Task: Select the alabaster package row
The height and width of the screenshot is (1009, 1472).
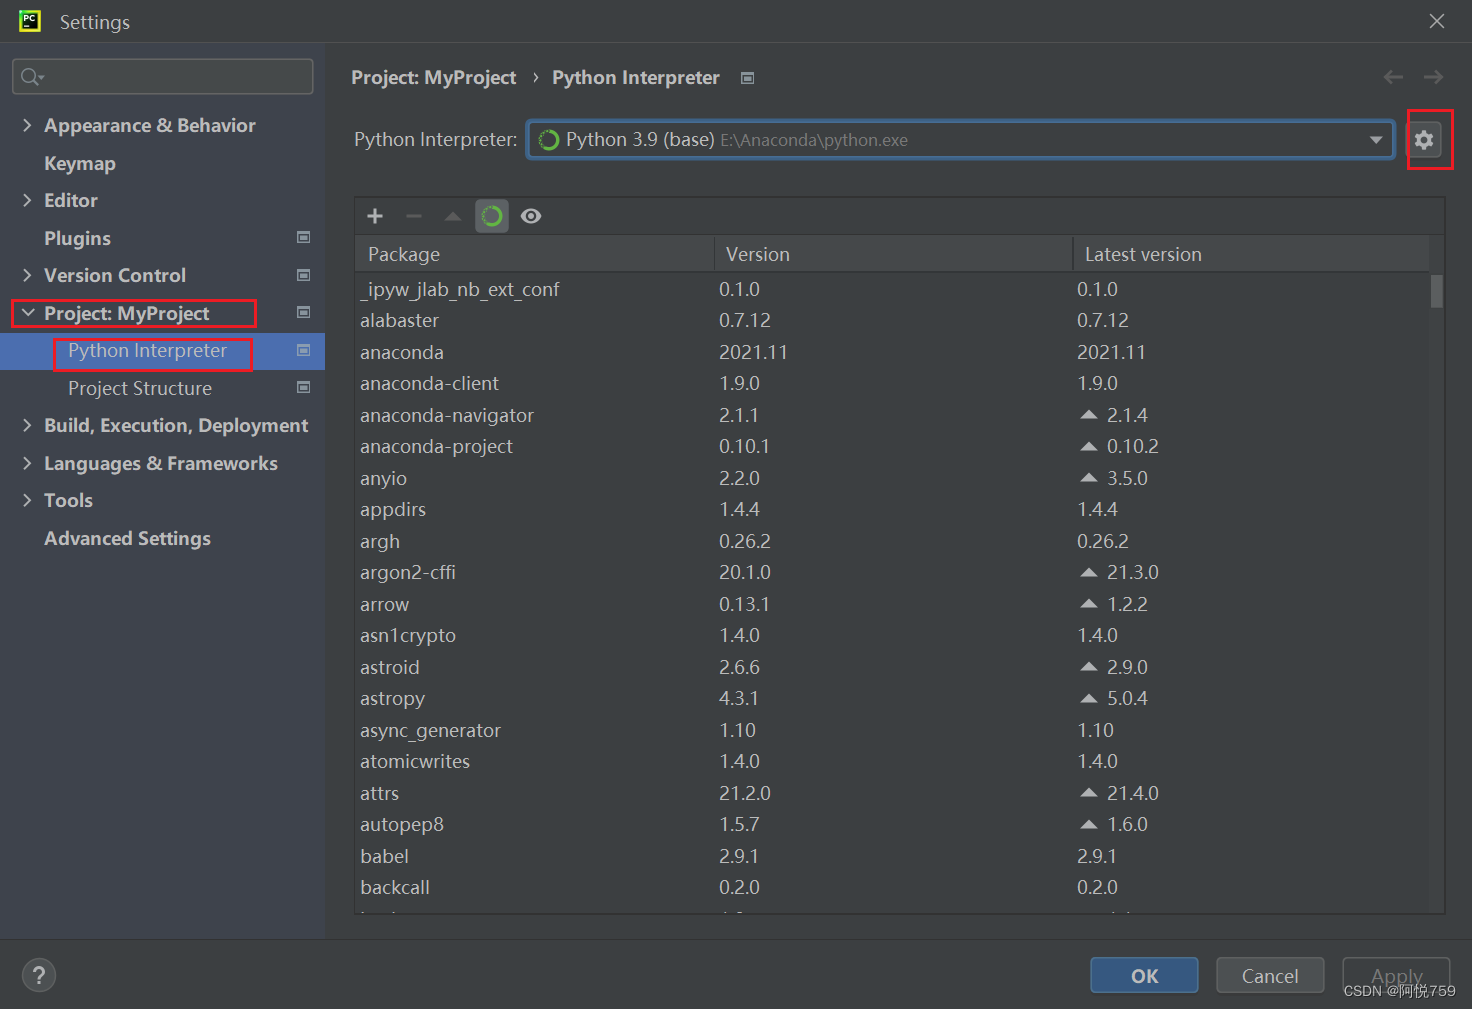Action: click(x=893, y=320)
